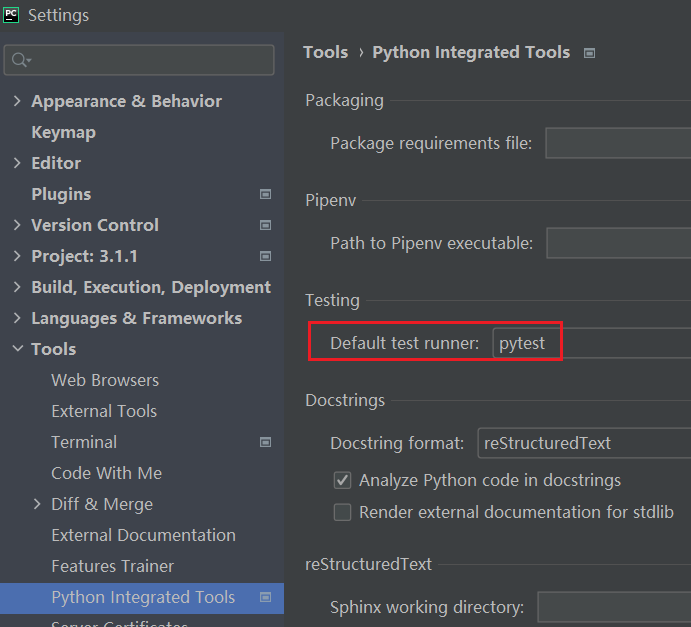Open External Tools settings page
This screenshot has width=691, height=627.
pos(104,411)
